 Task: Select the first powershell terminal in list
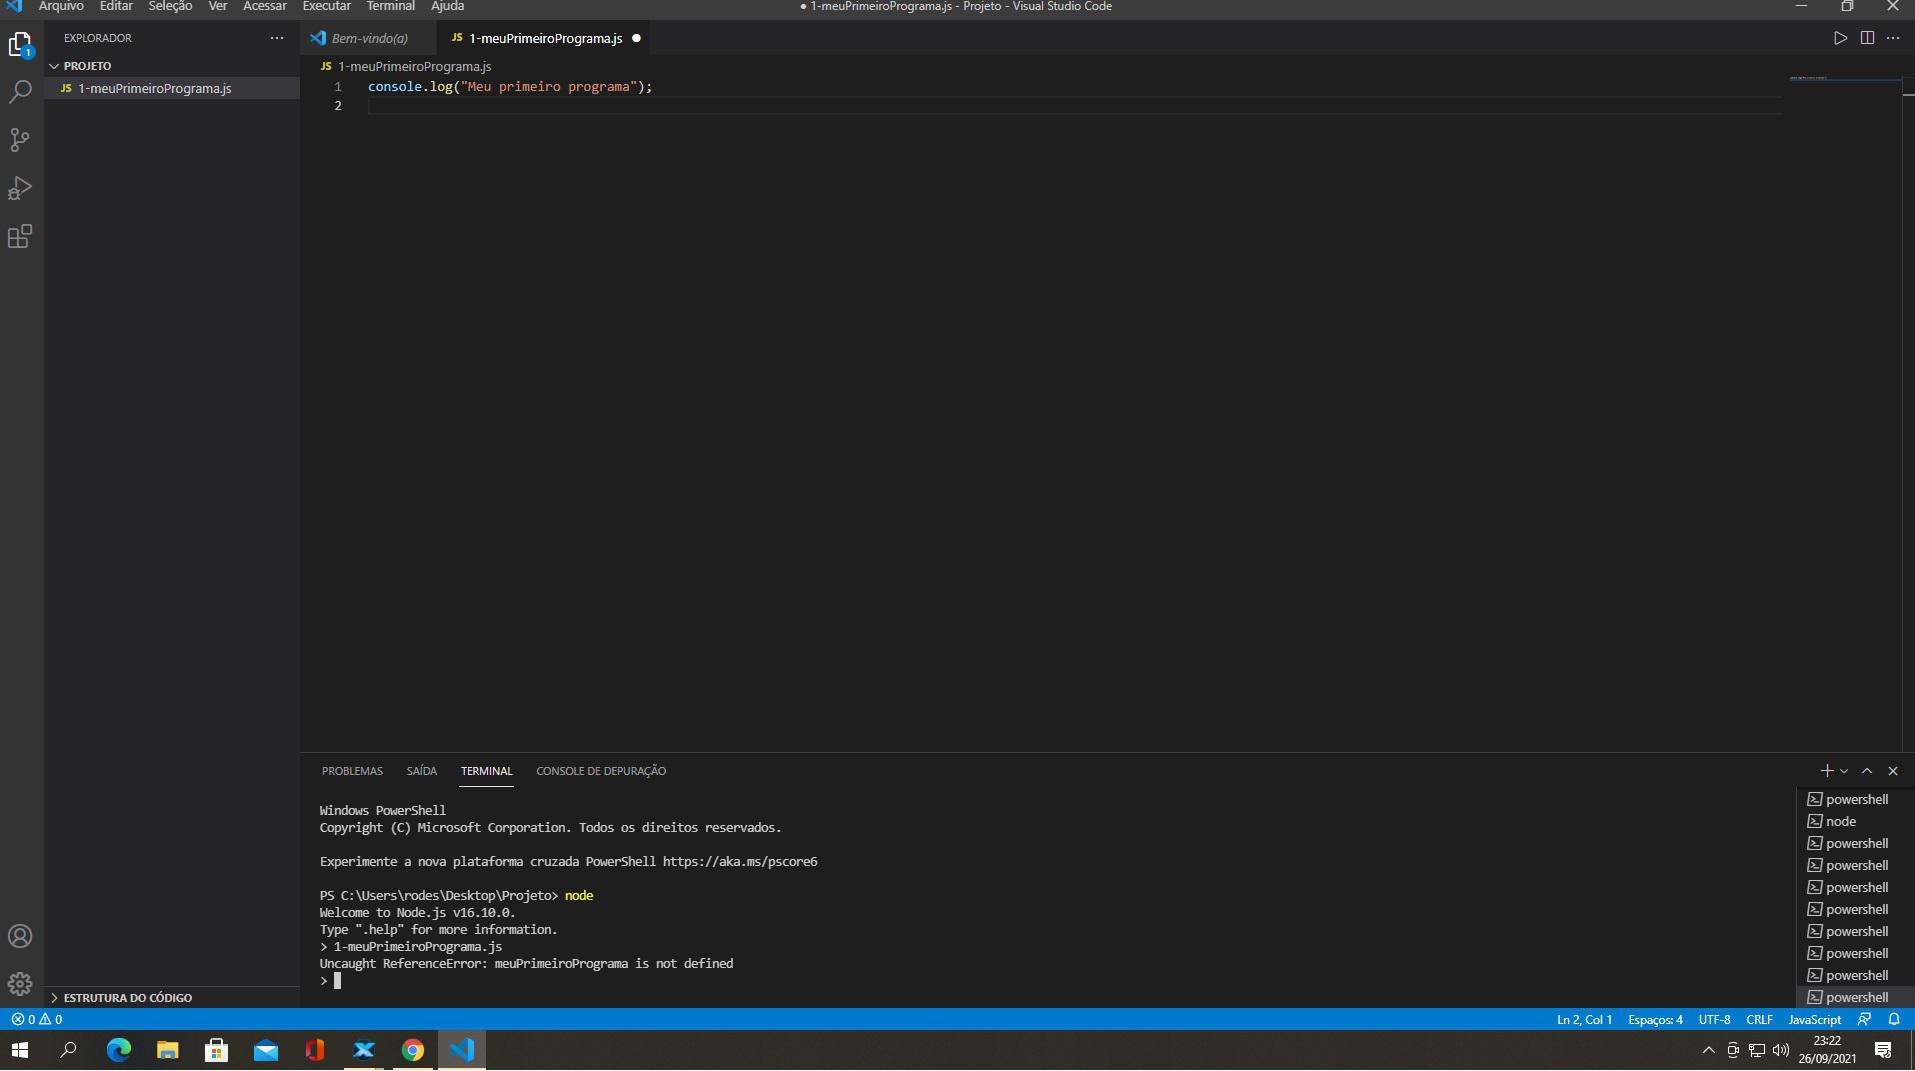pyautogui.click(x=1849, y=799)
